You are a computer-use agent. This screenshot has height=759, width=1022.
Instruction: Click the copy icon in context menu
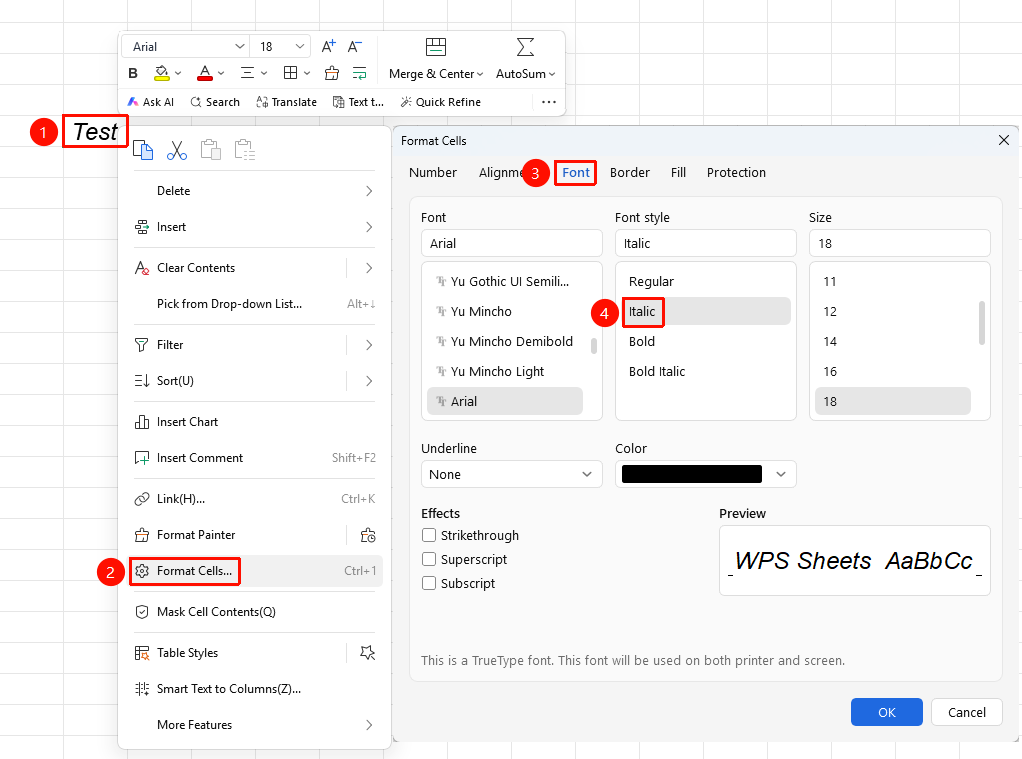tap(143, 150)
